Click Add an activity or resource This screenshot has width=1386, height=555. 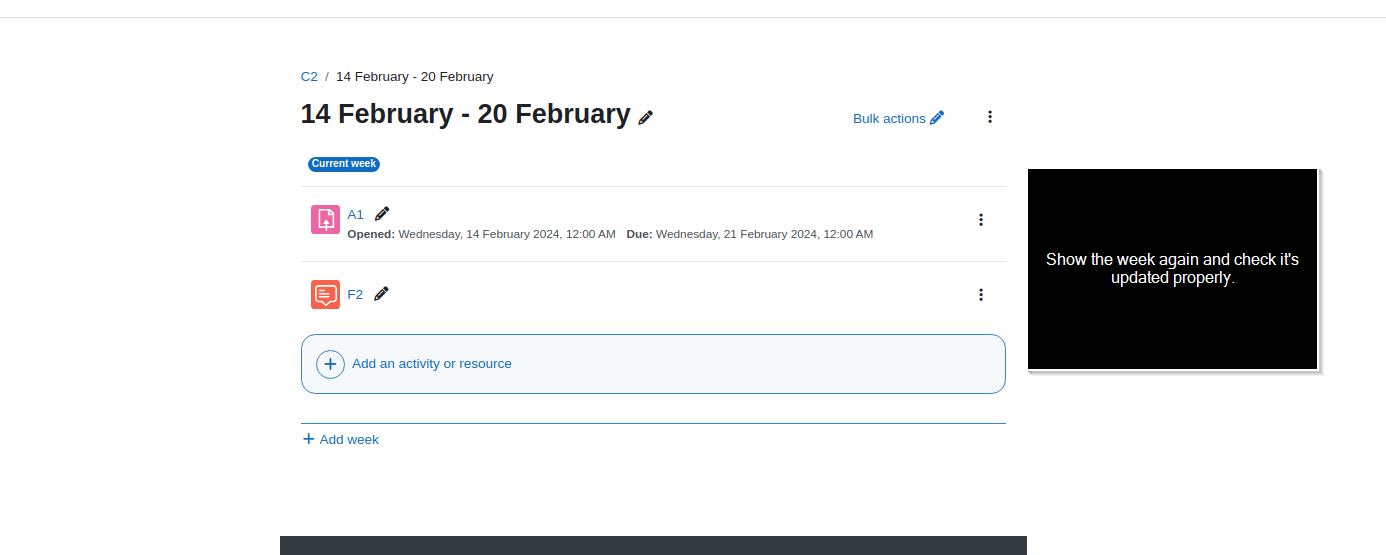pos(653,364)
